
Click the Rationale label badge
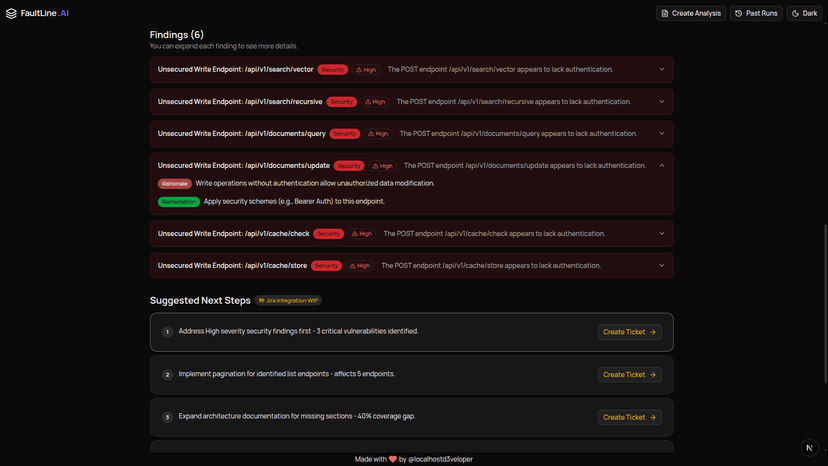pyautogui.click(x=174, y=184)
